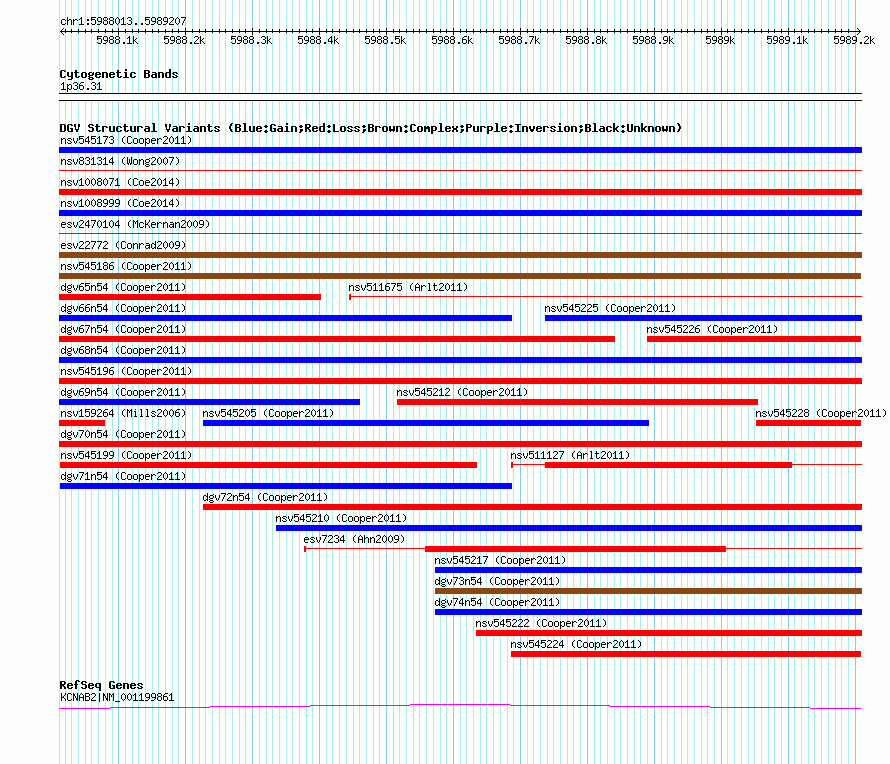Image resolution: width=890 pixels, height=764 pixels.
Task: Select the RefSeq Genes track title
Action: coord(101,685)
